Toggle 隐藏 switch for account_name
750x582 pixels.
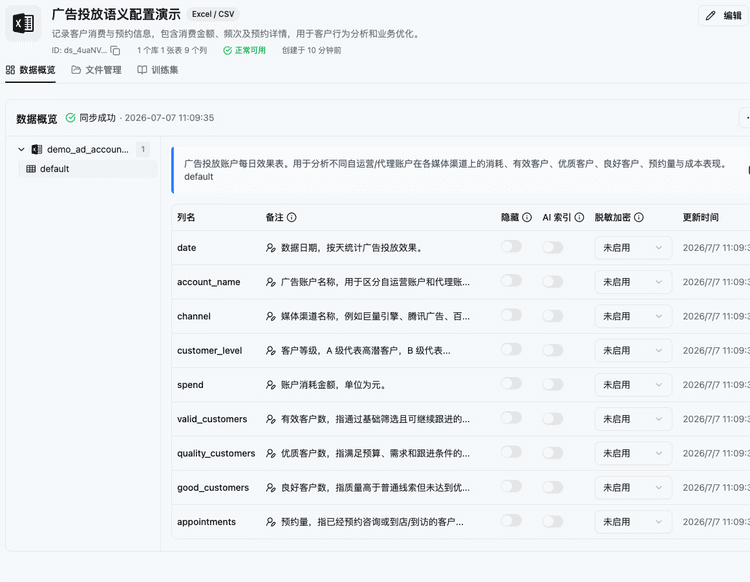coord(511,281)
